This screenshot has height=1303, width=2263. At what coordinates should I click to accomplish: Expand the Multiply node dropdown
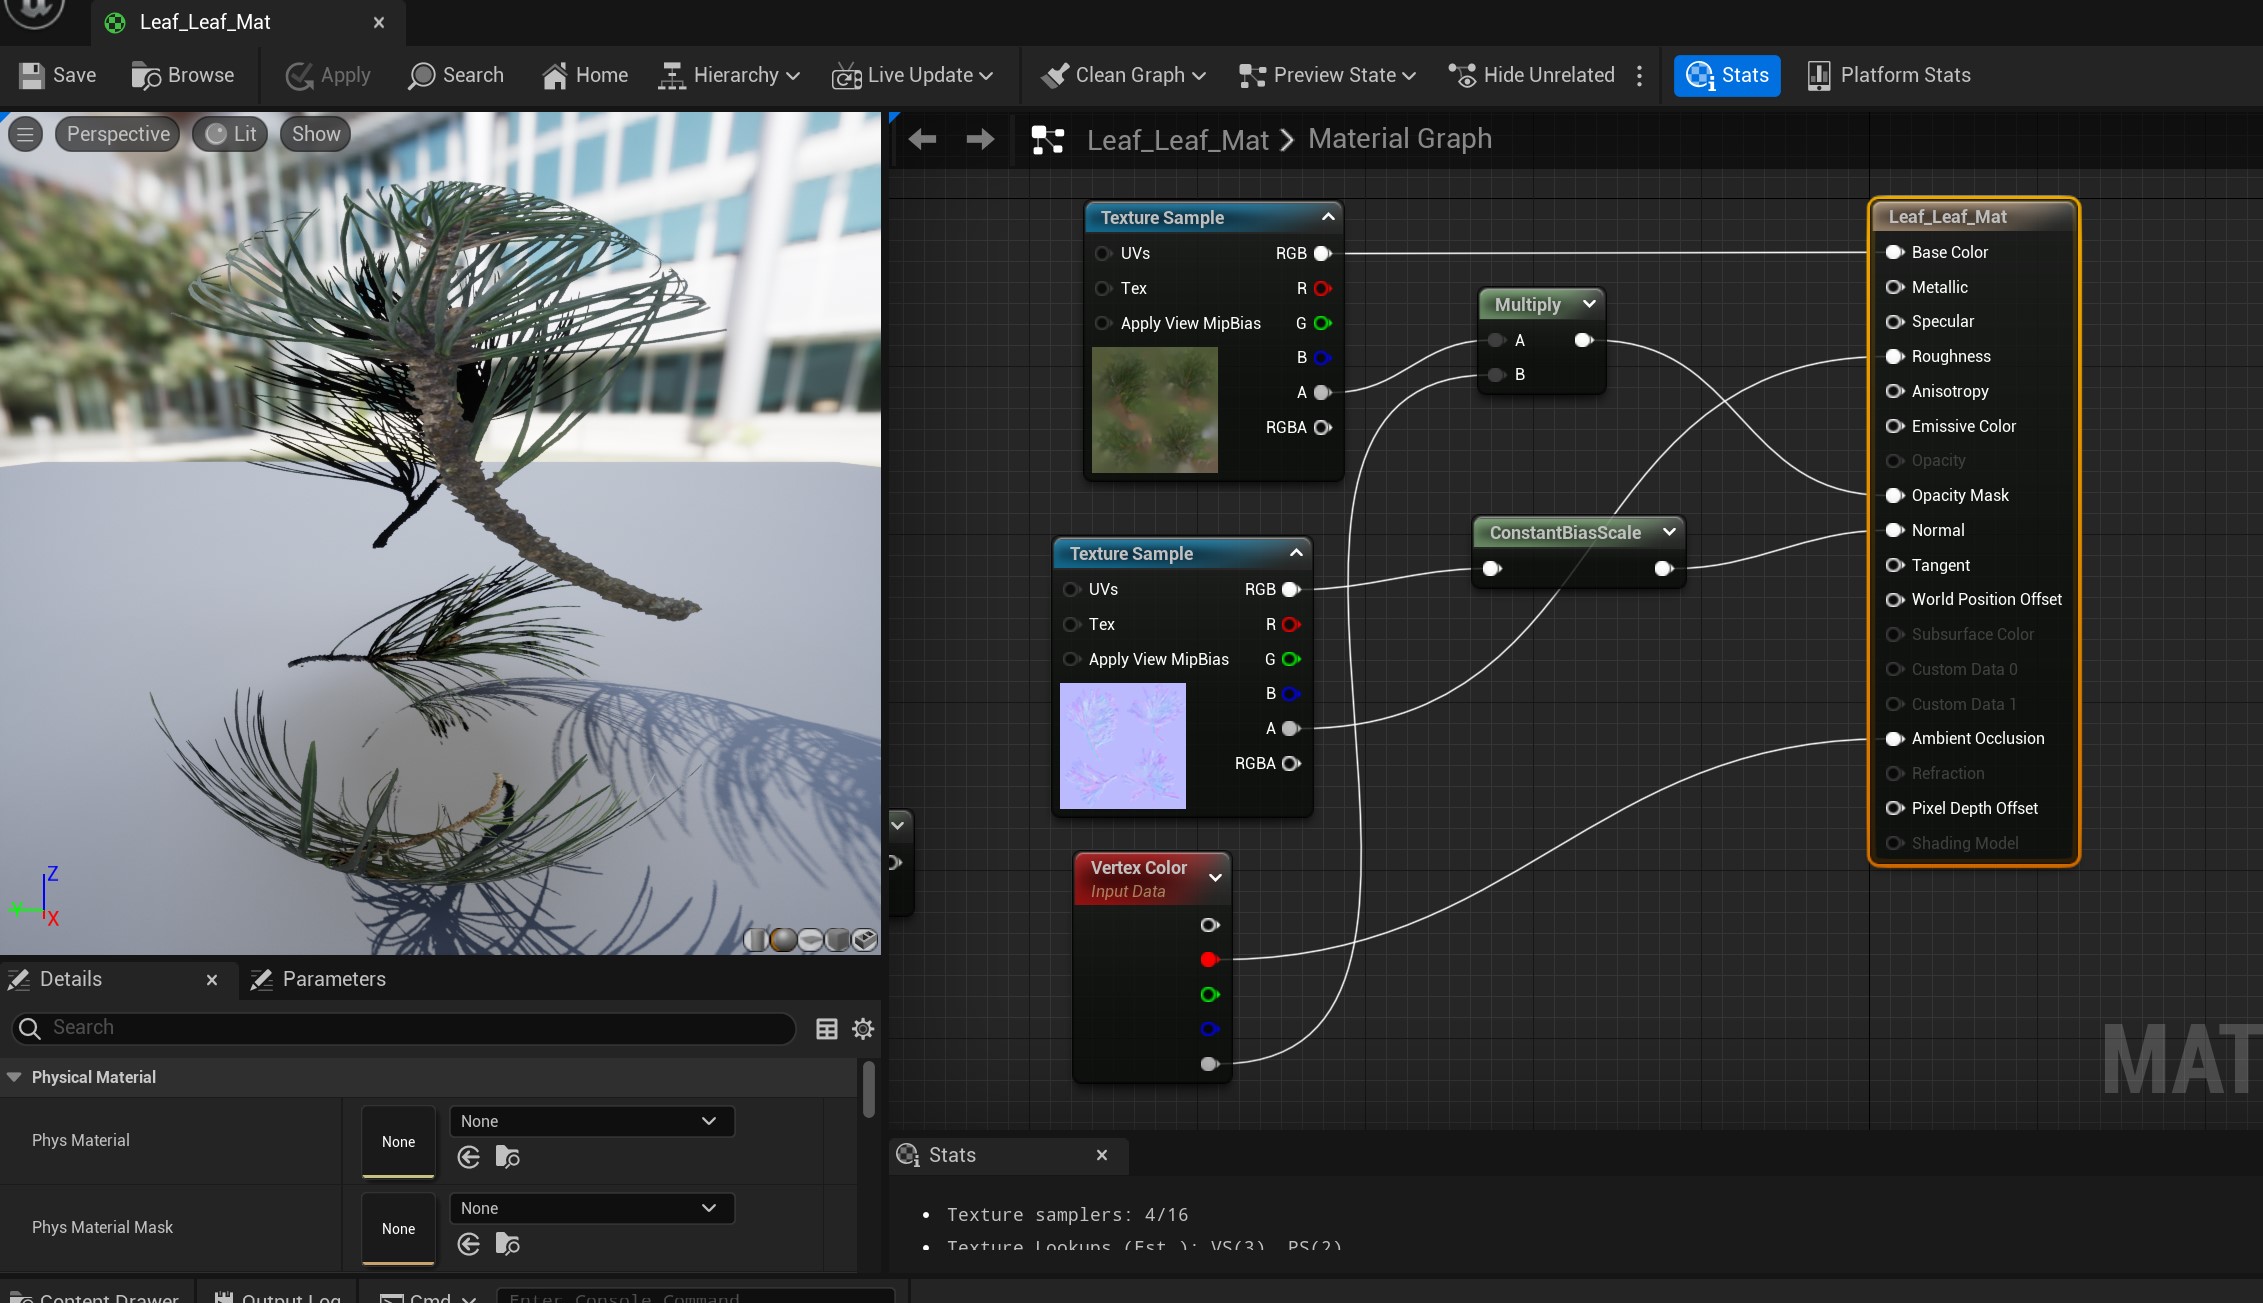click(1587, 303)
